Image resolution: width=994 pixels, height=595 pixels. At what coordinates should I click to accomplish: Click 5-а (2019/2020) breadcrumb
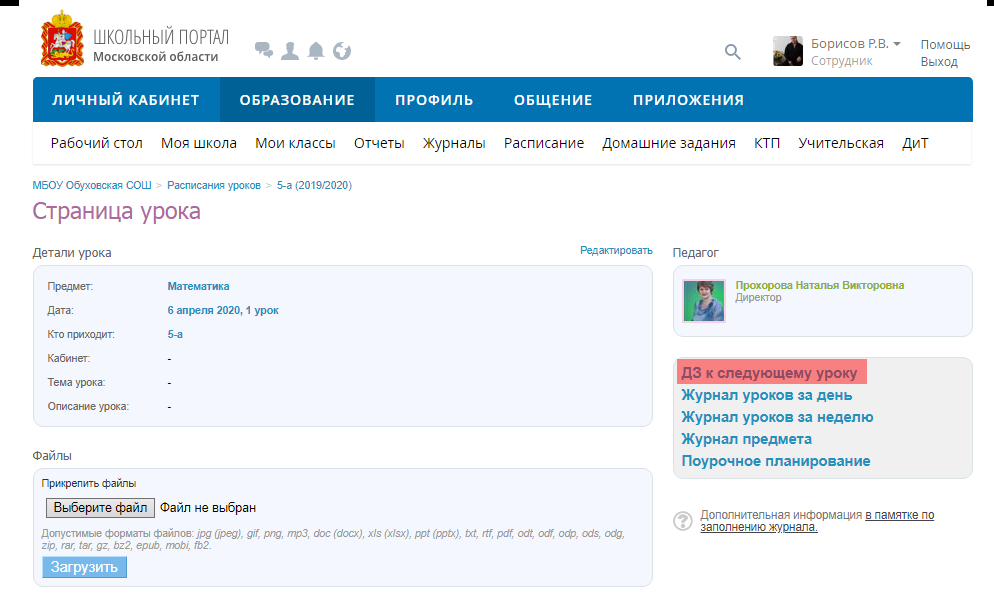click(x=314, y=185)
